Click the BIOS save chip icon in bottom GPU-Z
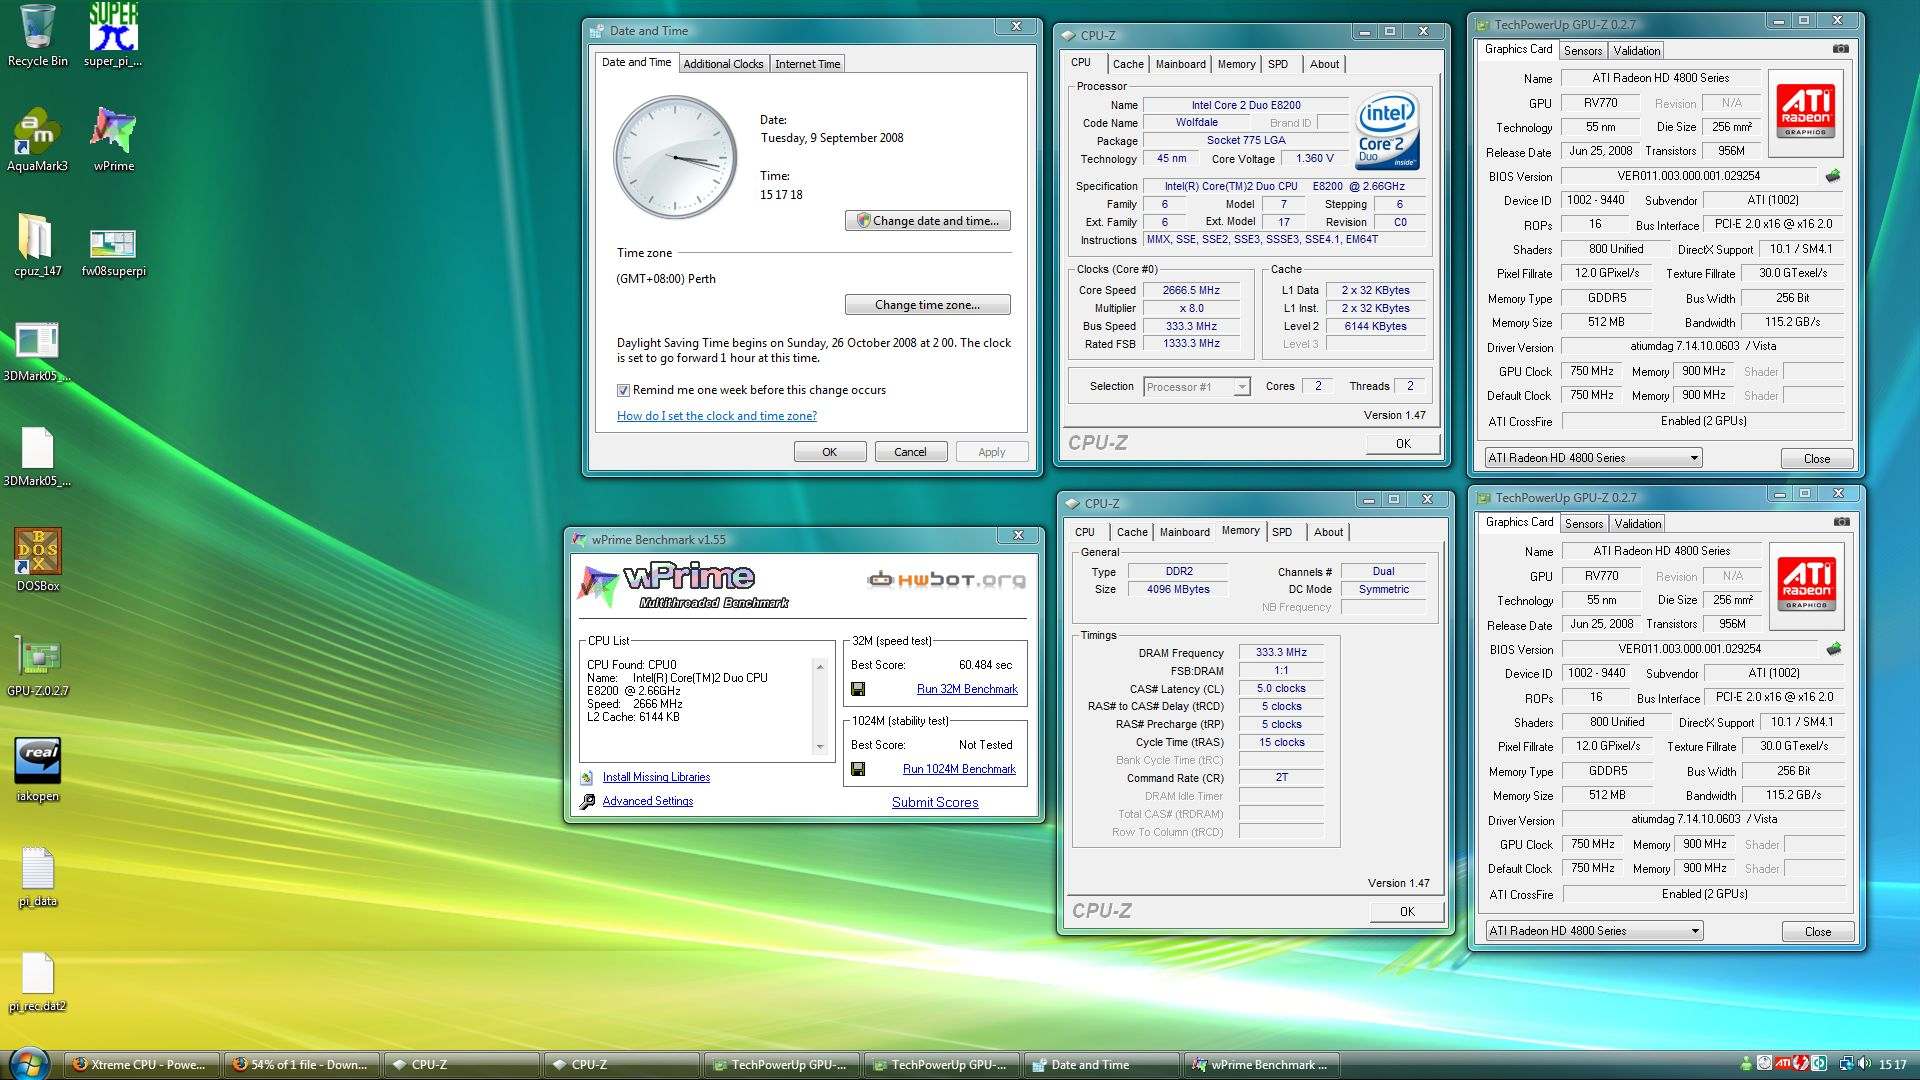The image size is (1920, 1080). (x=1833, y=649)
